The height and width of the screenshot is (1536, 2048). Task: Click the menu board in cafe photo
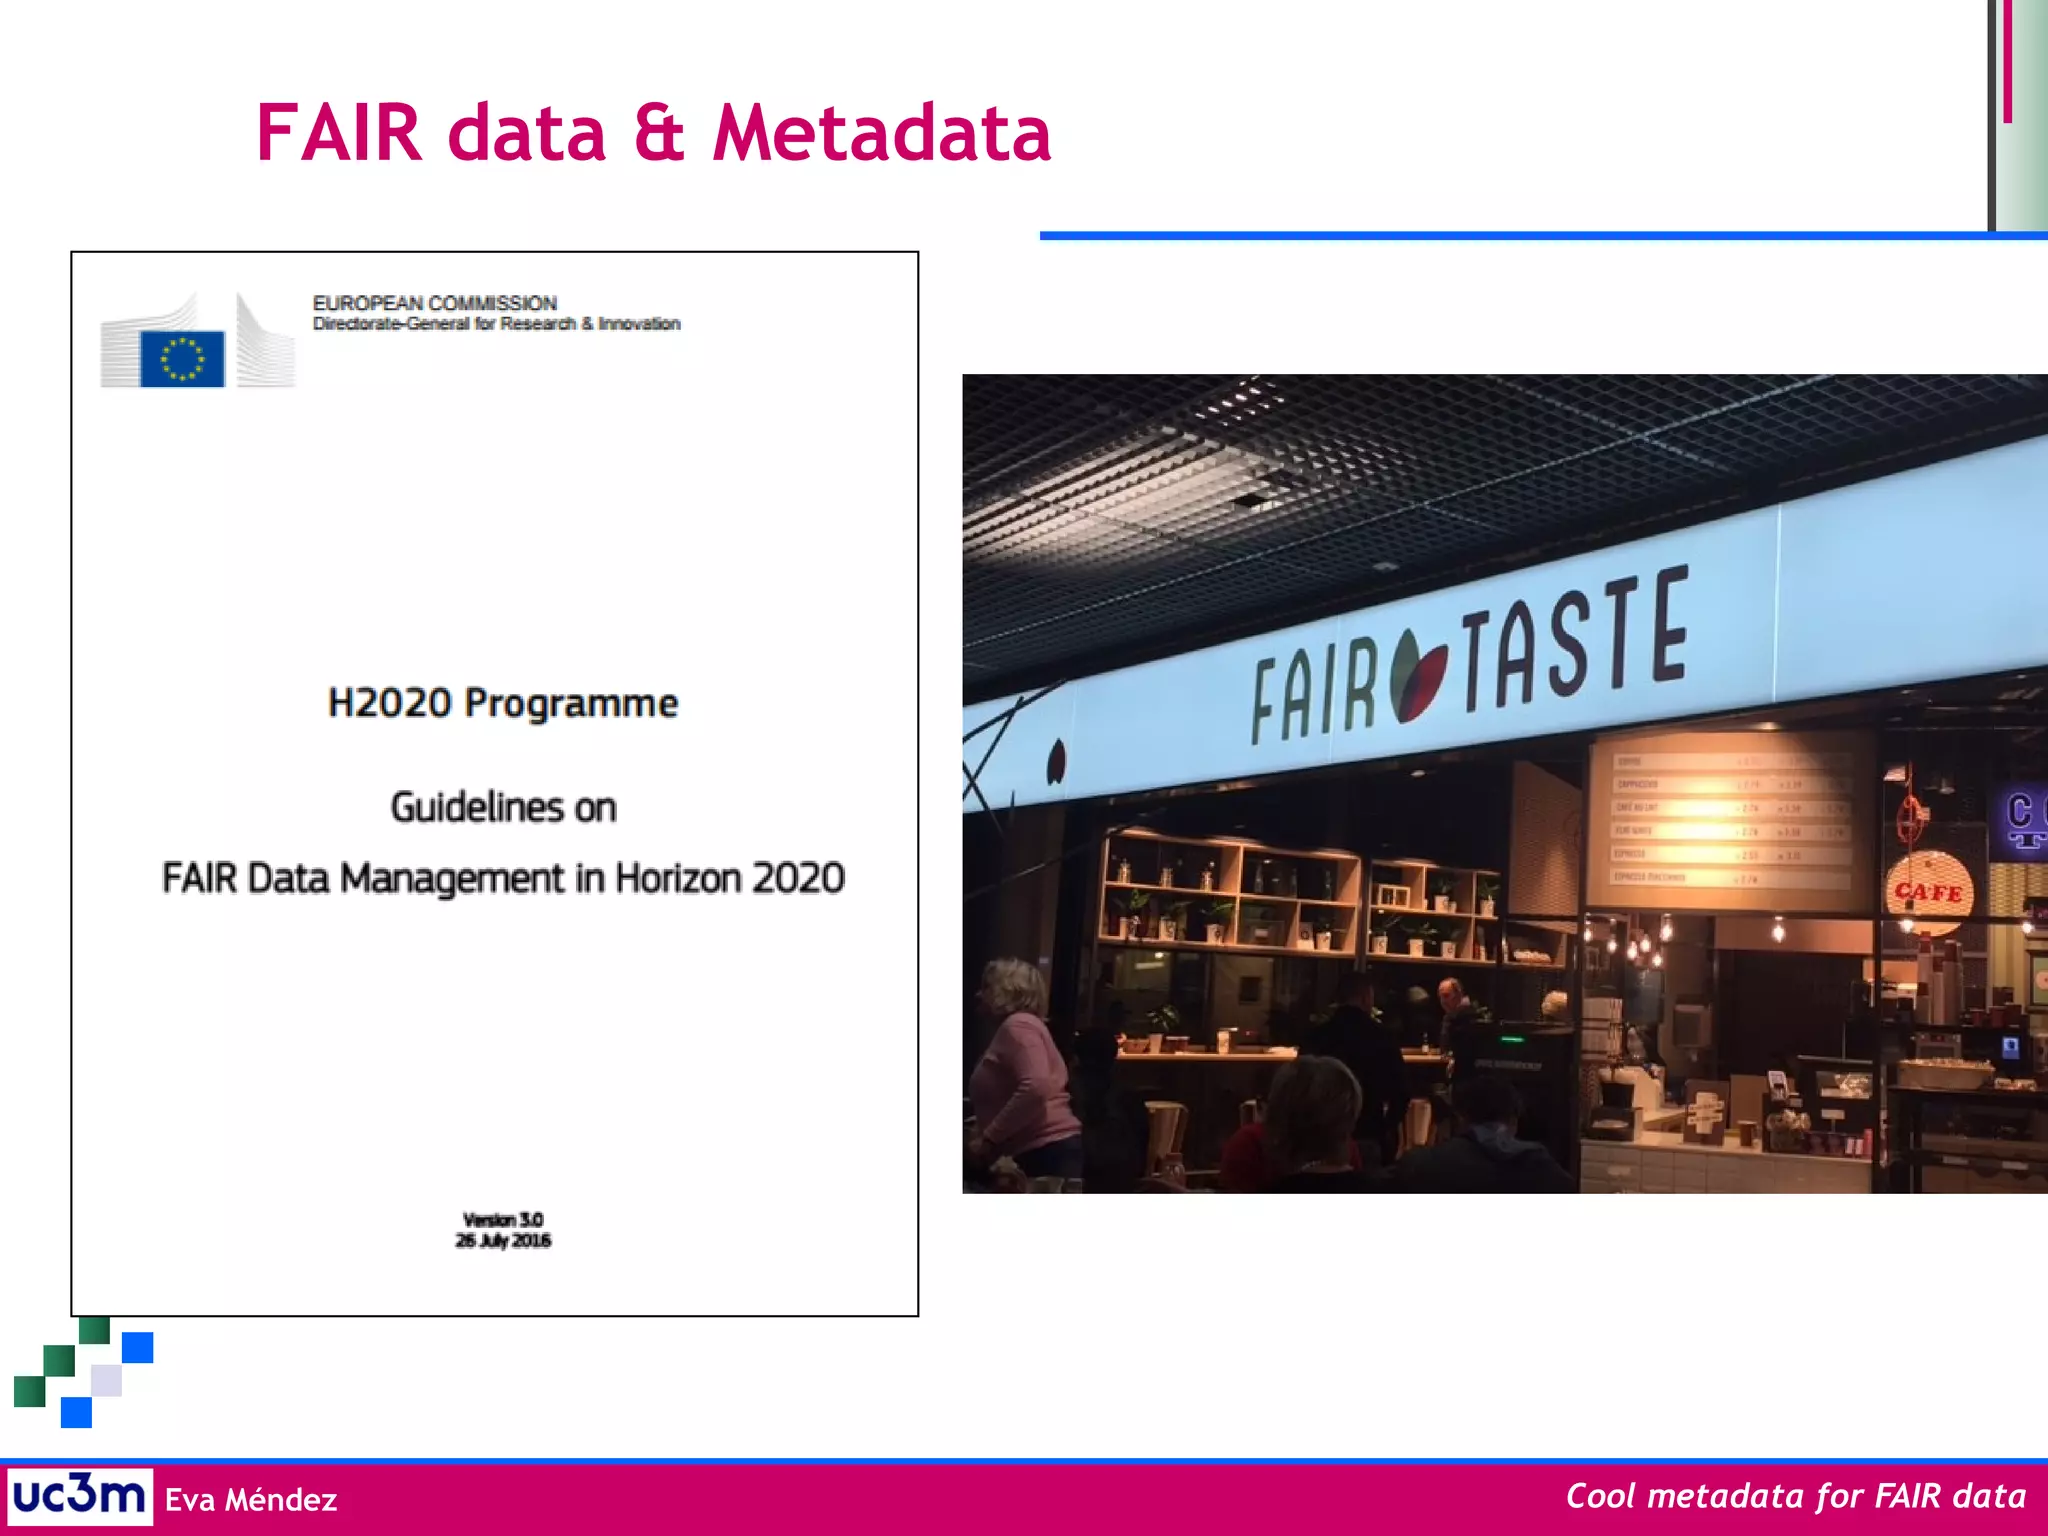point(1731,820)
